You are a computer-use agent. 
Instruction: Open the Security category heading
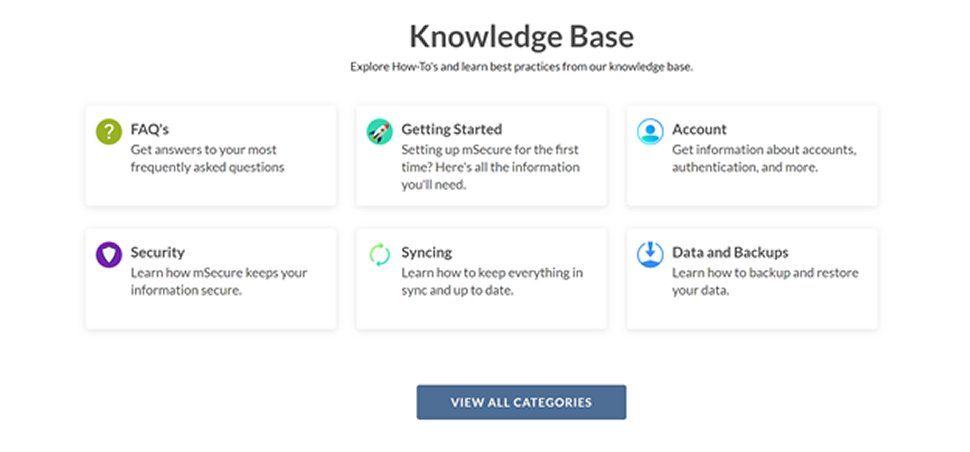pos(157,252)
